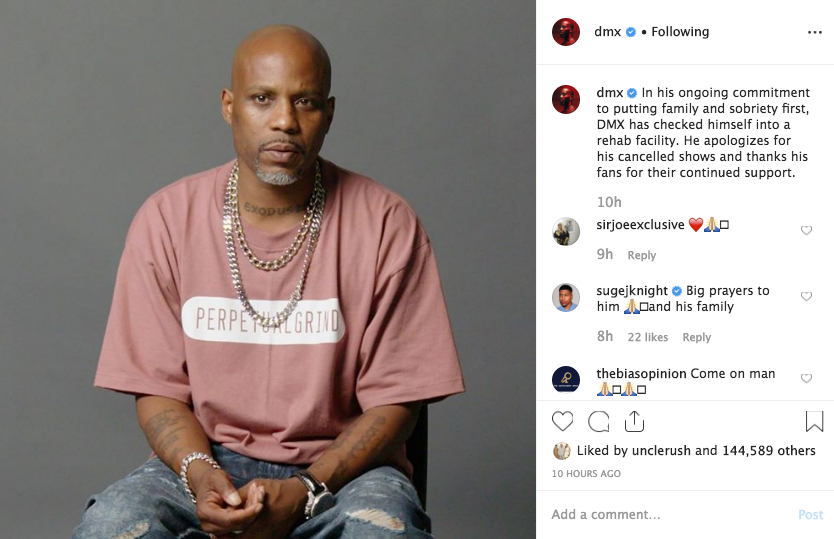834x539 pixels.
Task: Open sugejknight's profile avatar
Action: 566,297
